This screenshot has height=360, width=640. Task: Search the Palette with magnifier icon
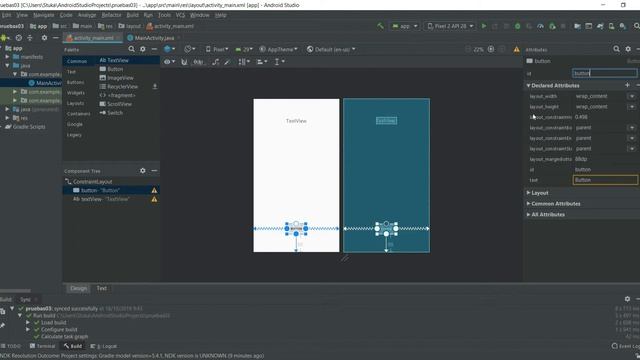pos(131,49)
